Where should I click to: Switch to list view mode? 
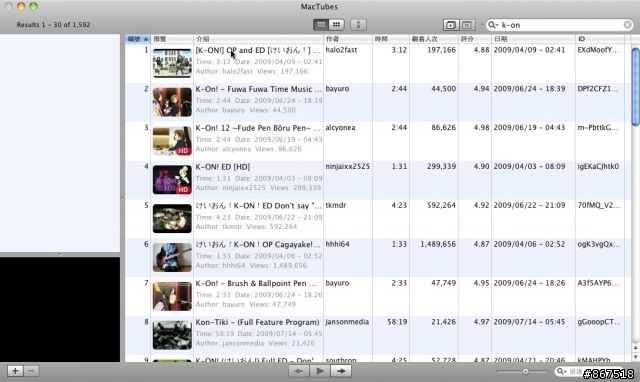pos(321,25)
